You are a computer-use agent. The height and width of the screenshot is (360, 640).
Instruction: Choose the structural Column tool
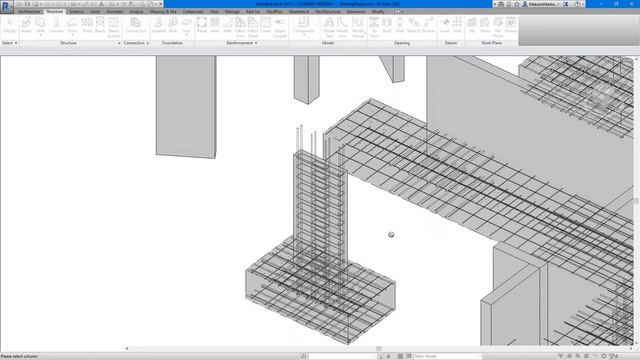56,25
